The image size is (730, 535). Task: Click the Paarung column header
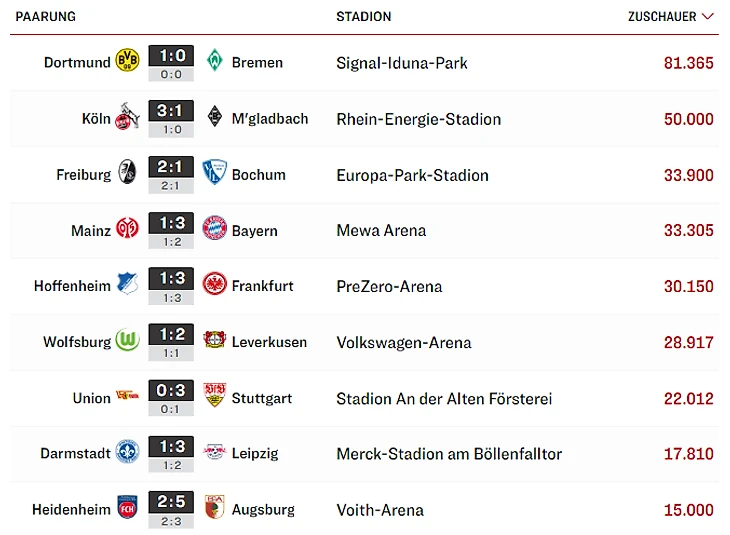coord(45,17)
